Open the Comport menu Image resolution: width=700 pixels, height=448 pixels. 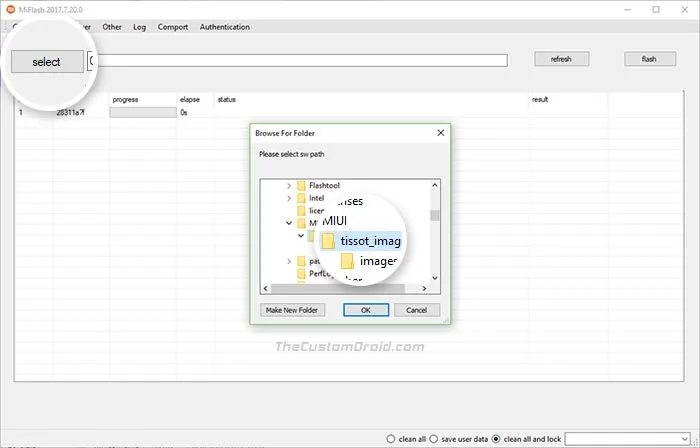[172, 27]
